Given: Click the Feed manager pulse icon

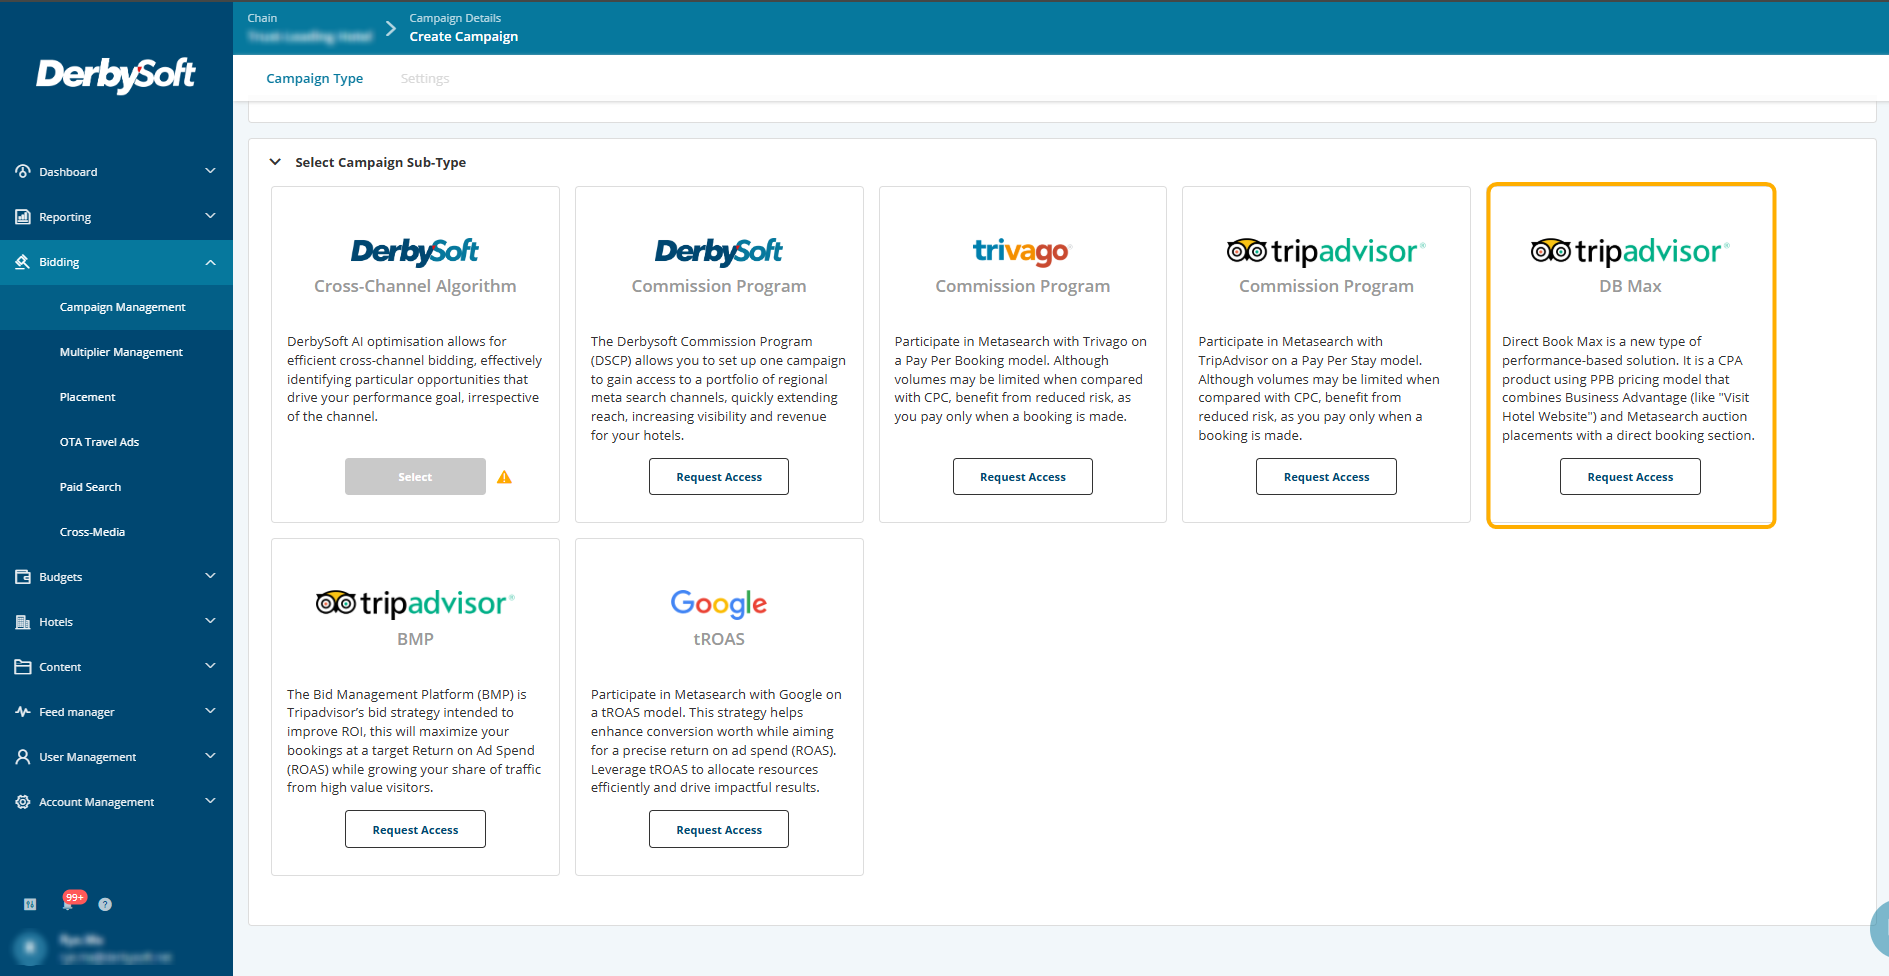Looking at the screenshot, I should click(22, 712).
